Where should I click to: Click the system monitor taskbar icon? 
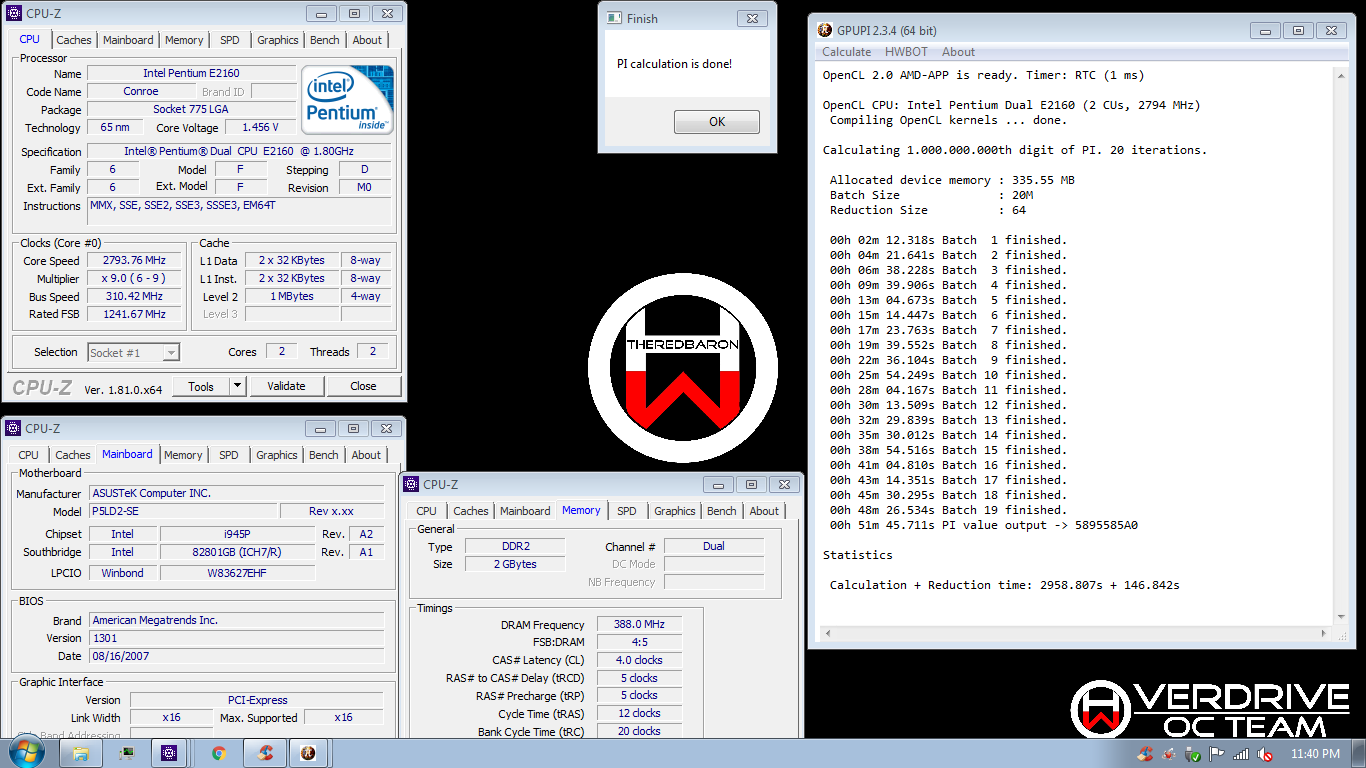[x=127, y=753]
